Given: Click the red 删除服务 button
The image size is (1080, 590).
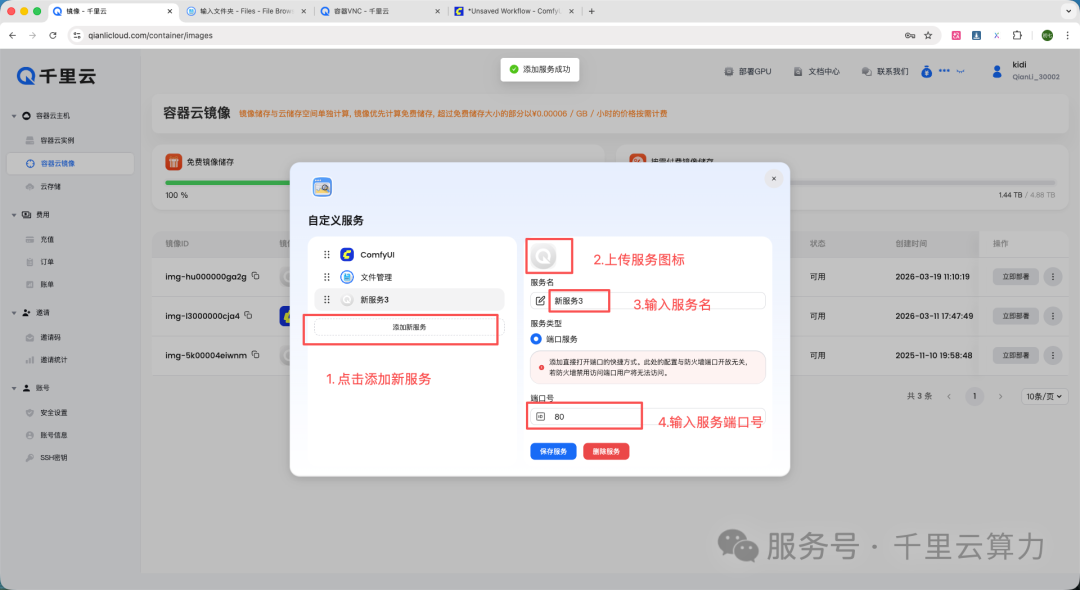Looking at the screenshot, I should coord(606,452).
